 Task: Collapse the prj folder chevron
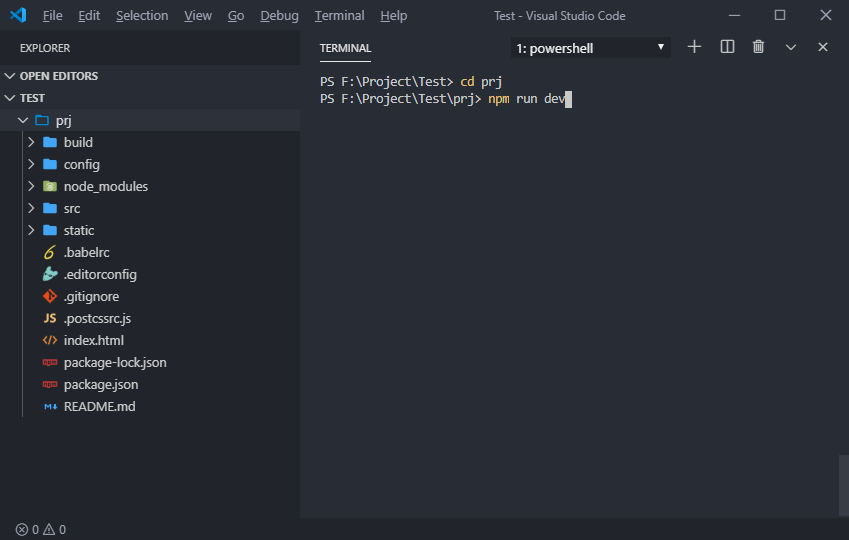point(23,120)
